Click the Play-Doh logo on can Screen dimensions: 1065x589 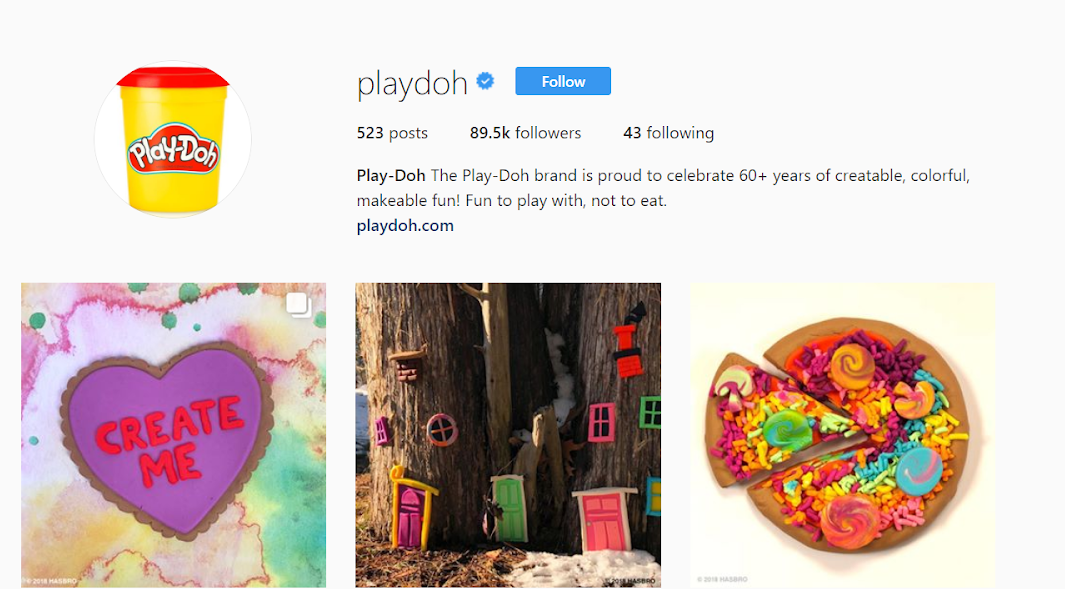[x=173, y=149]
